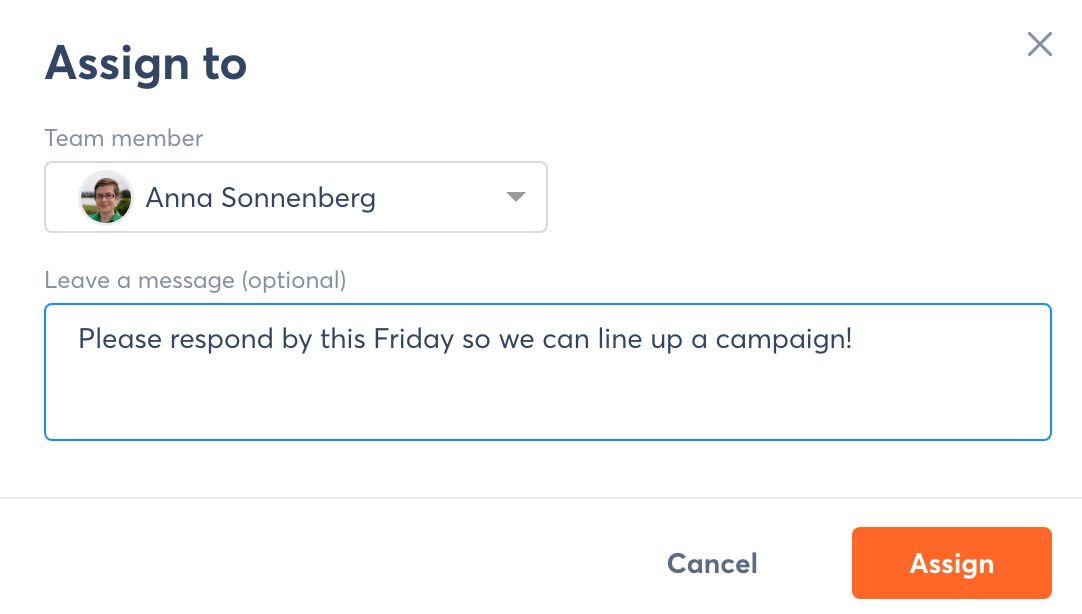Click the divider line above buttons
1082x614 pixels.
pyautogui.click(x=540, y=497)
